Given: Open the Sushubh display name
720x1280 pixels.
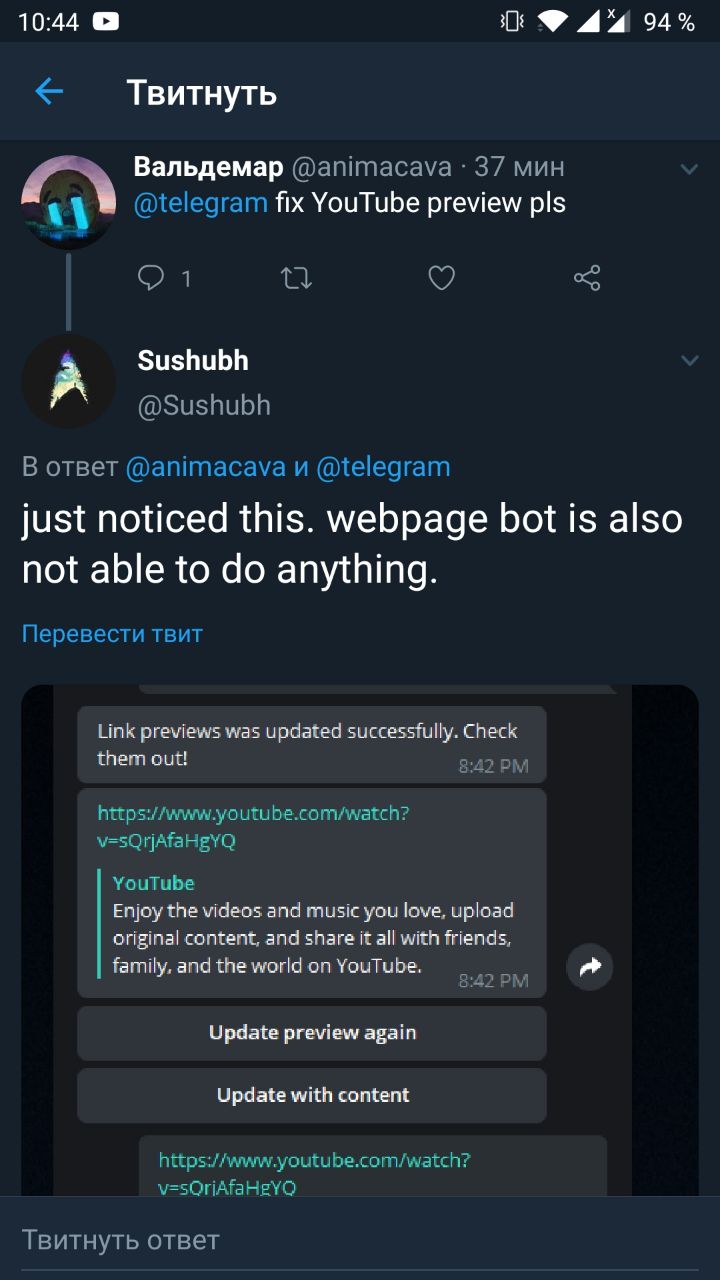Looking at the screenshot, I should click(x=193, y=360).
